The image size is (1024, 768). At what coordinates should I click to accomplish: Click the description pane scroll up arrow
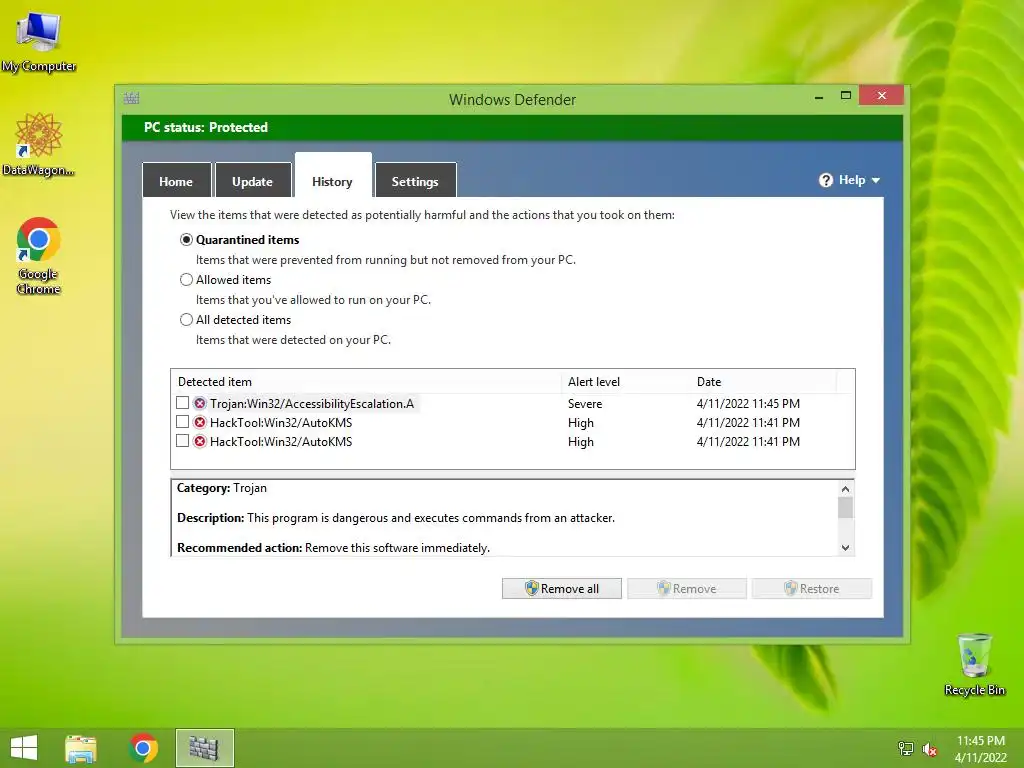click(846, 489)
